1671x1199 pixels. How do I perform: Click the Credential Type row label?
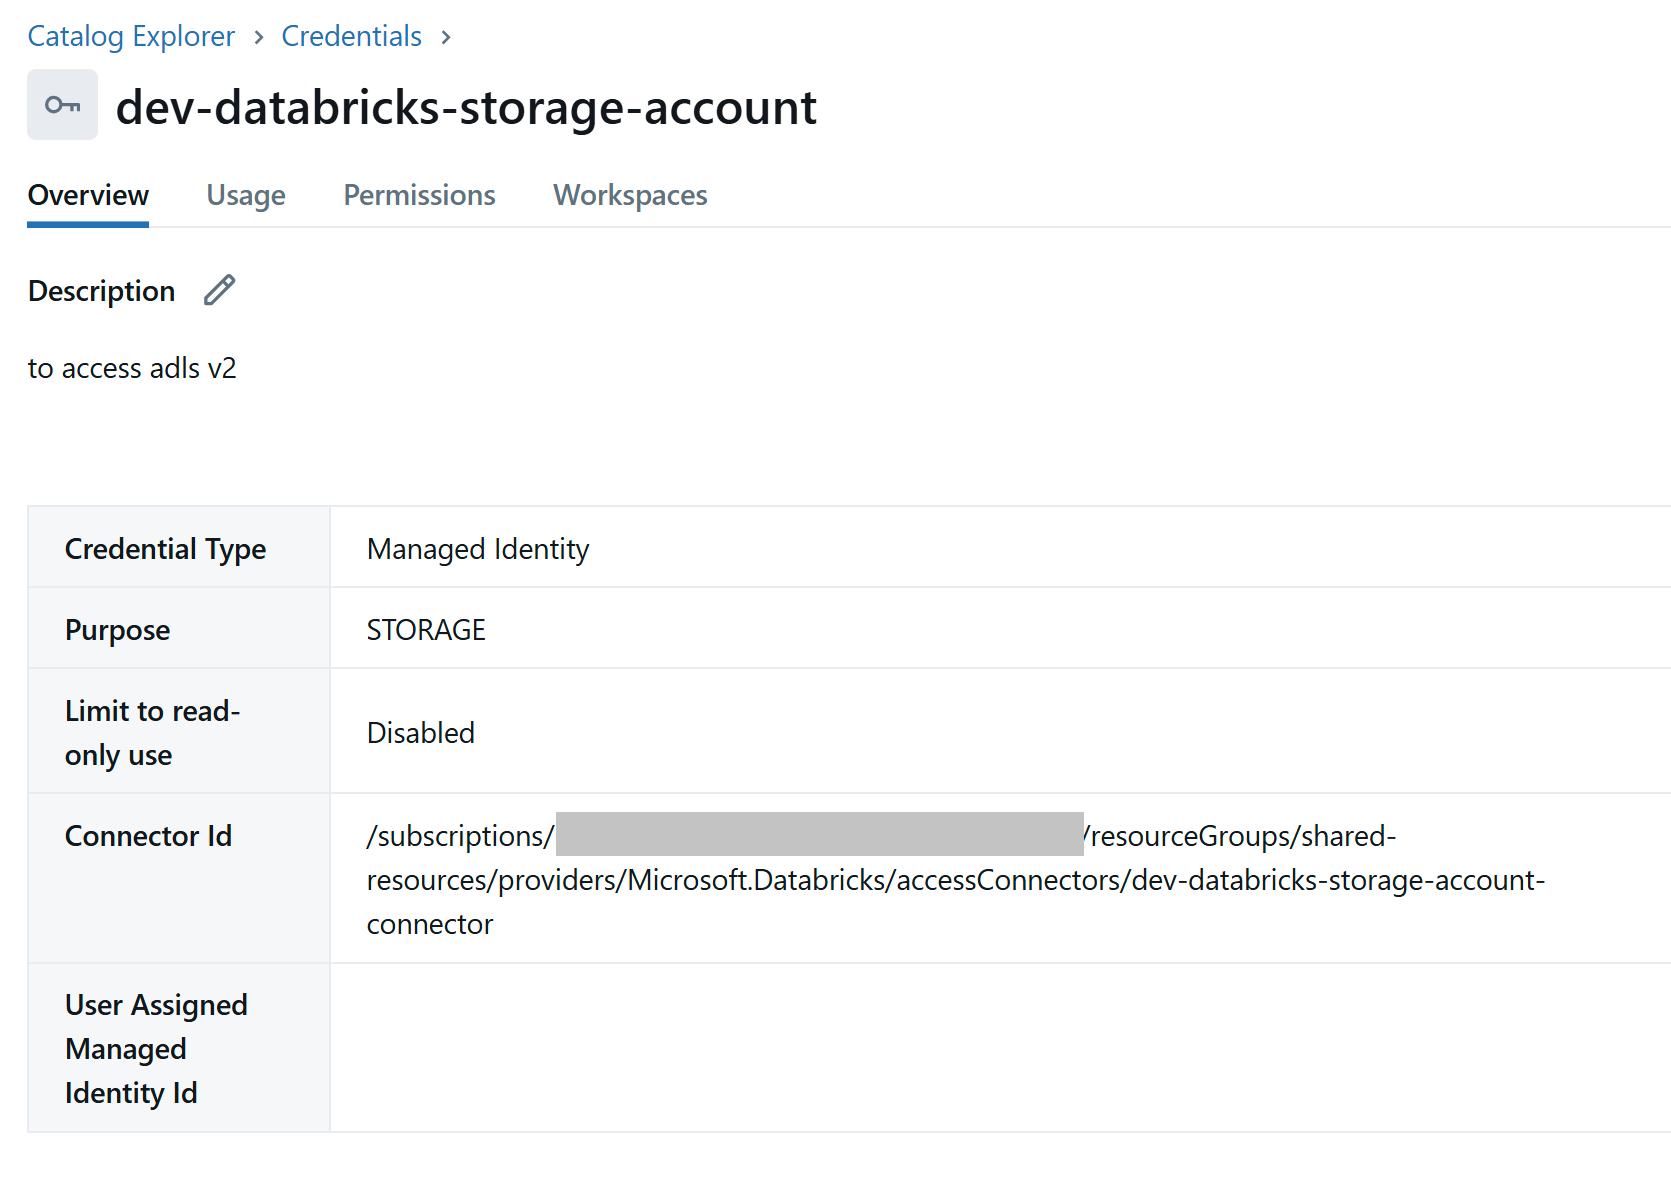[165, 548]
